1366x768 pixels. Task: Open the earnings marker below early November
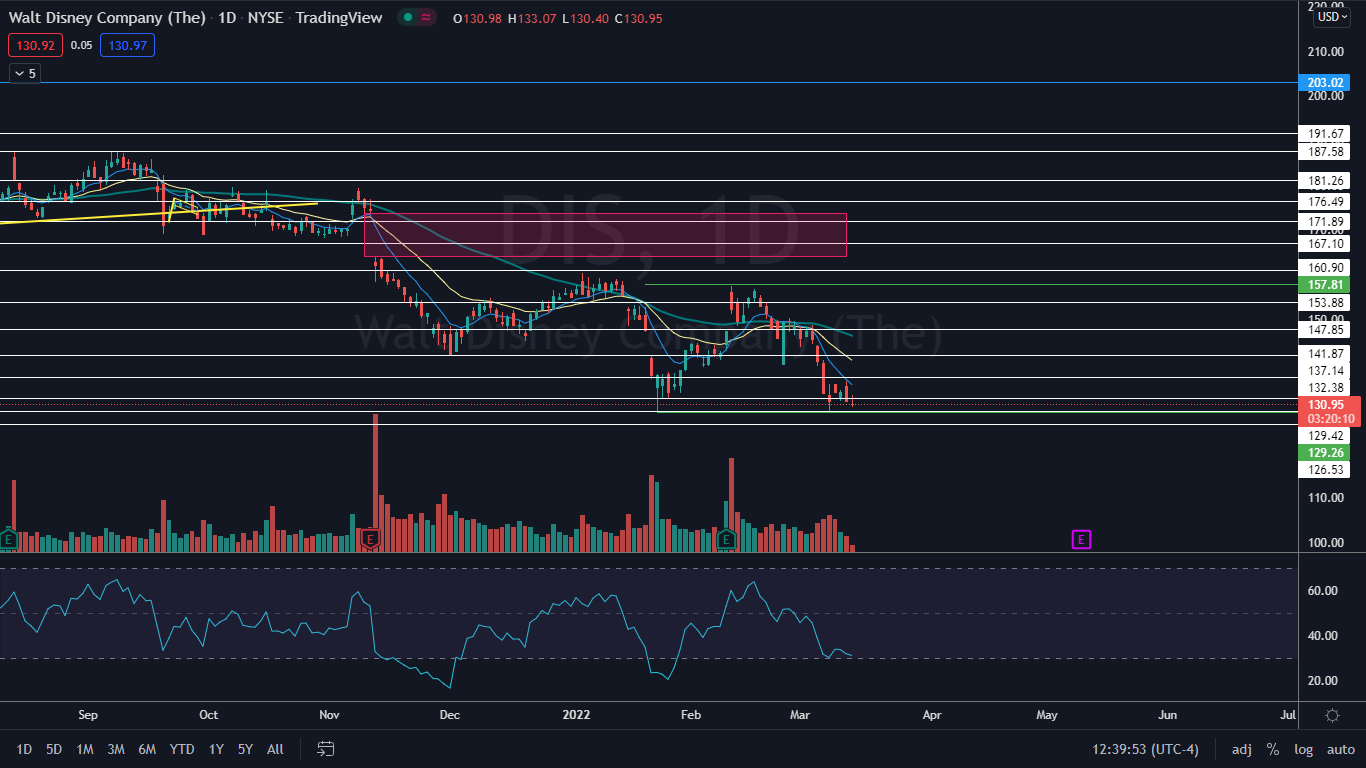(x=369, y=540)
